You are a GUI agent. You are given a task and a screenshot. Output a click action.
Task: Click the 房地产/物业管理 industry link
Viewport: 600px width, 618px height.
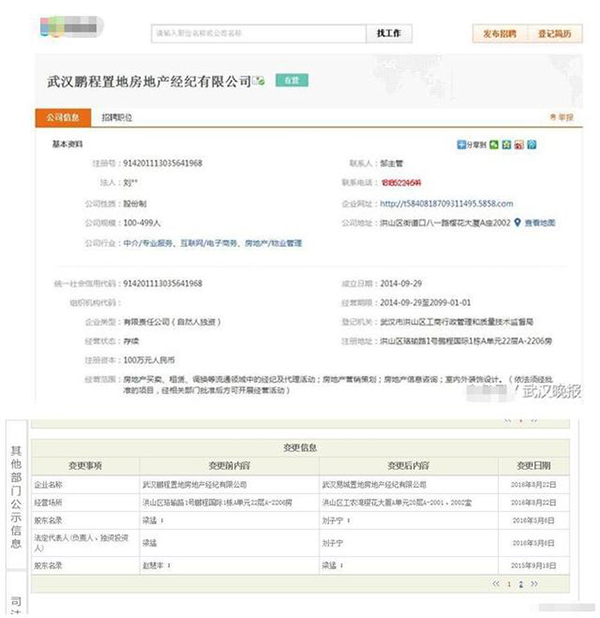point(270,242)
